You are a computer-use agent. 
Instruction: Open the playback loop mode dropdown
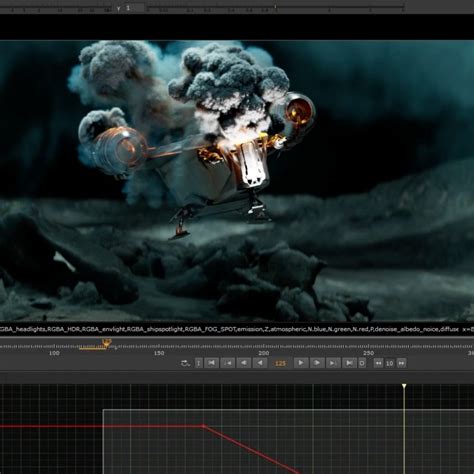click(x=185, y=363)
